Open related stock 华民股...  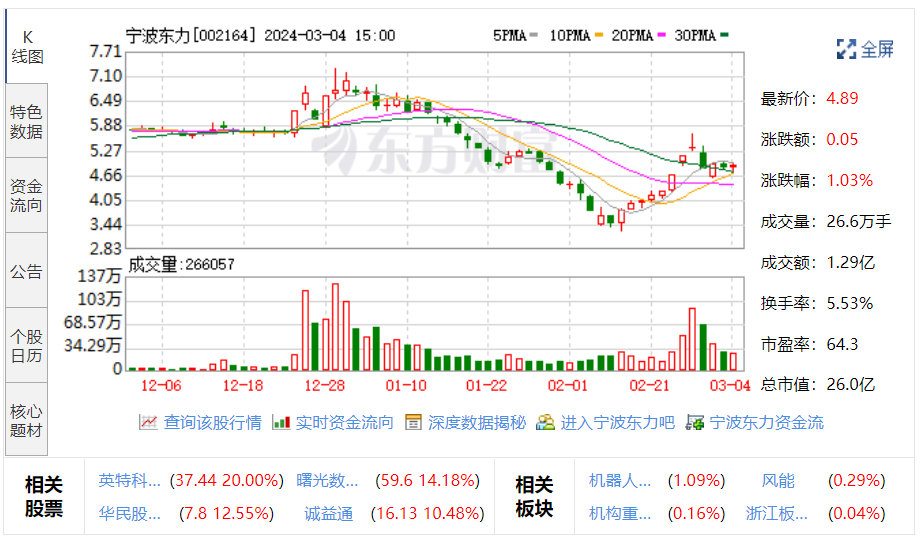pos(130,514)
